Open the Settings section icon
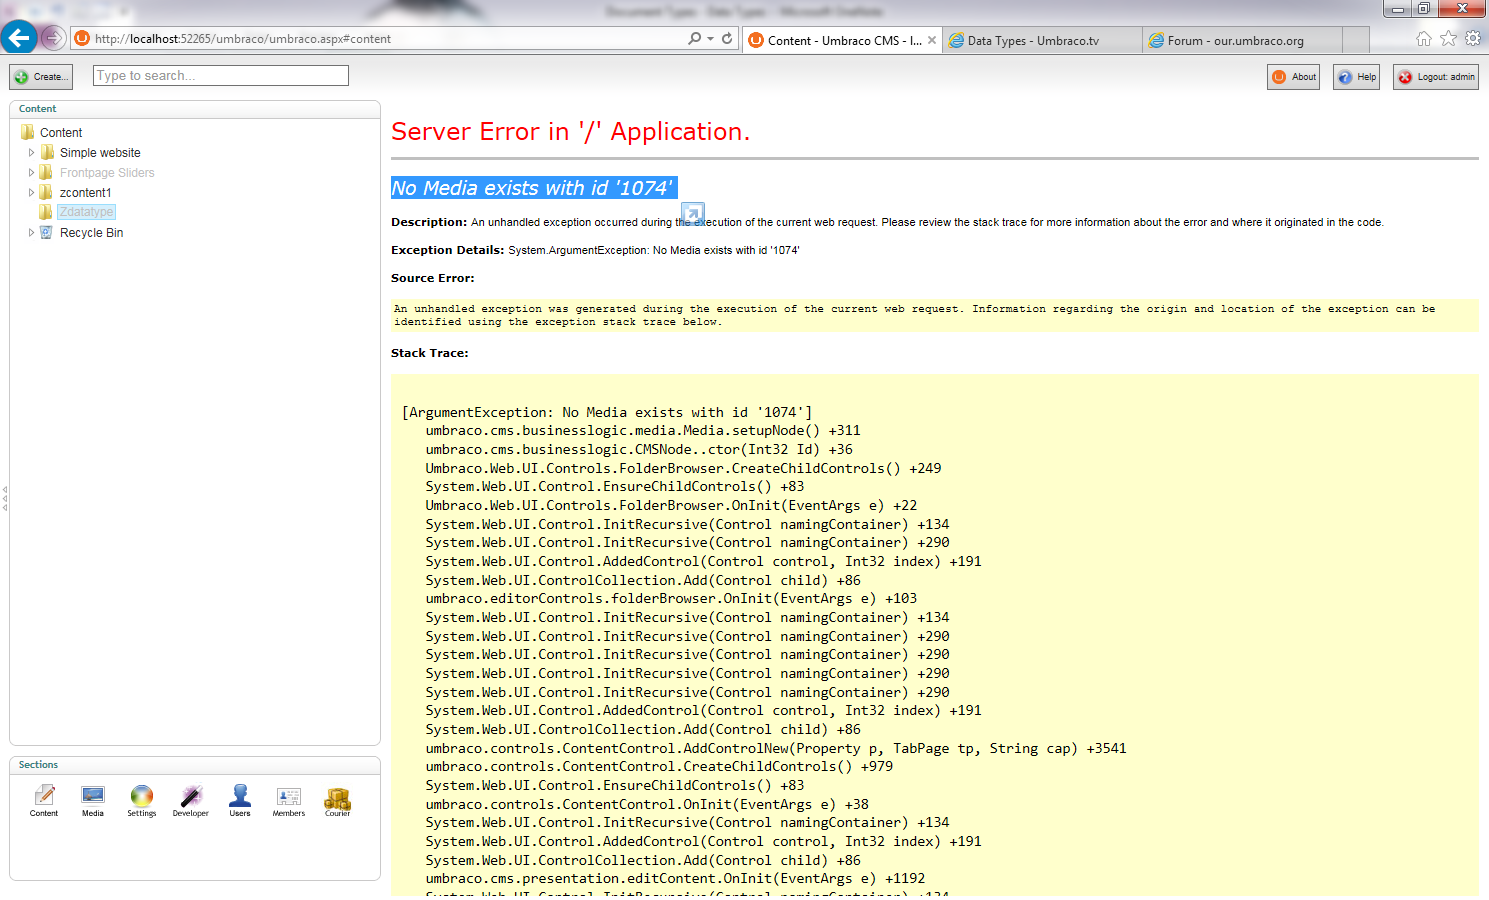 [142, 797]
